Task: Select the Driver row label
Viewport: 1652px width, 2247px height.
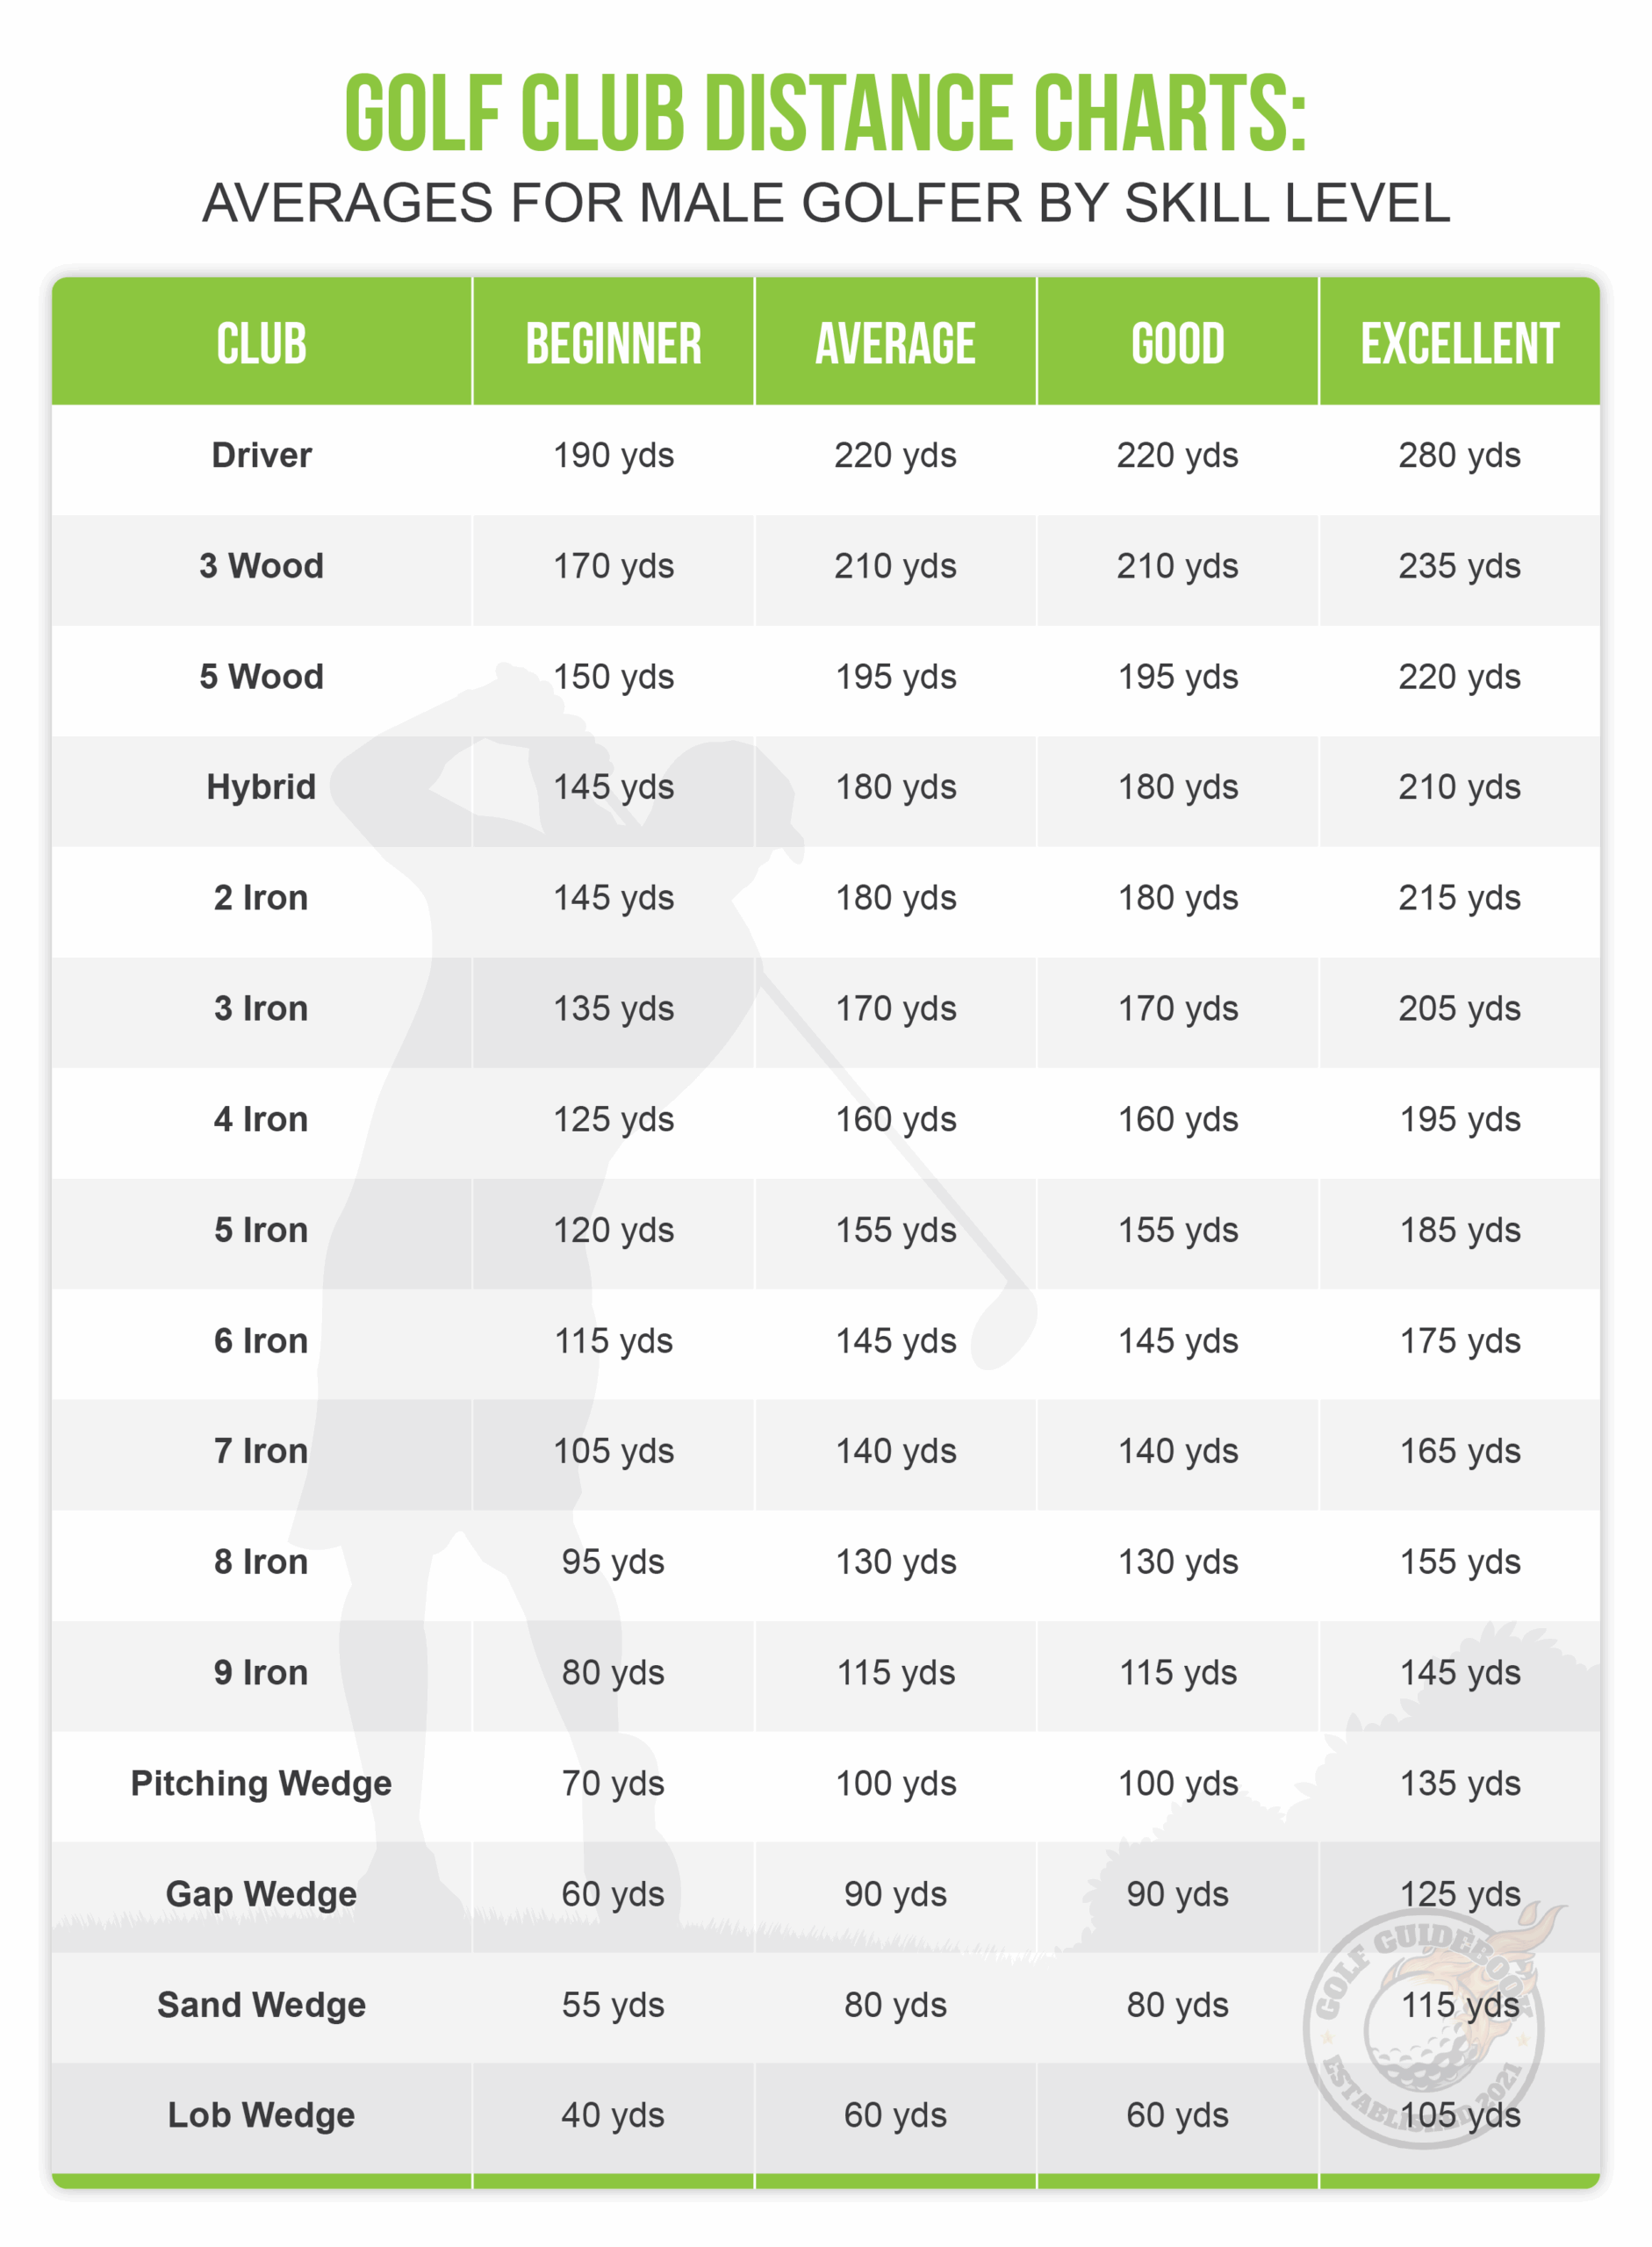Action: pos(261,455)
